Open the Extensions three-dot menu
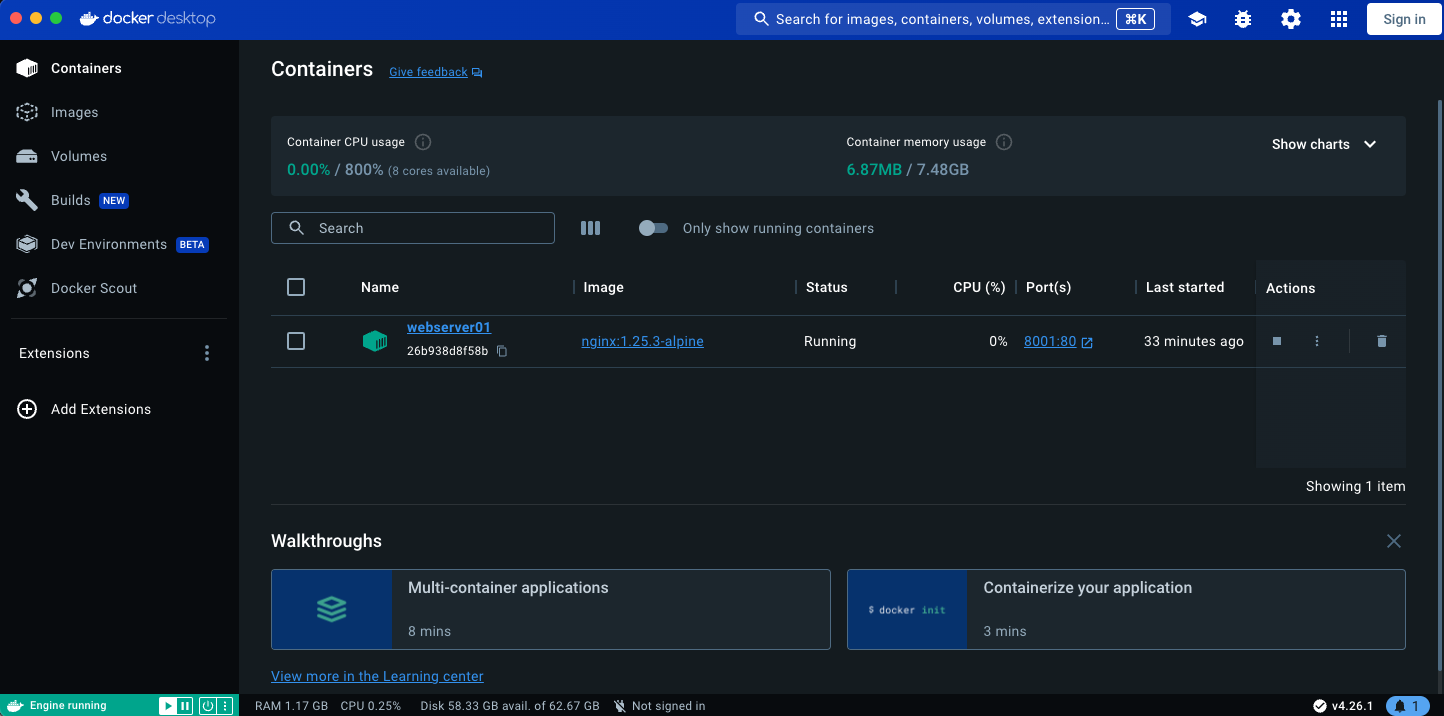This screenshot has height=716, width=1444. [x=207, y=353]
